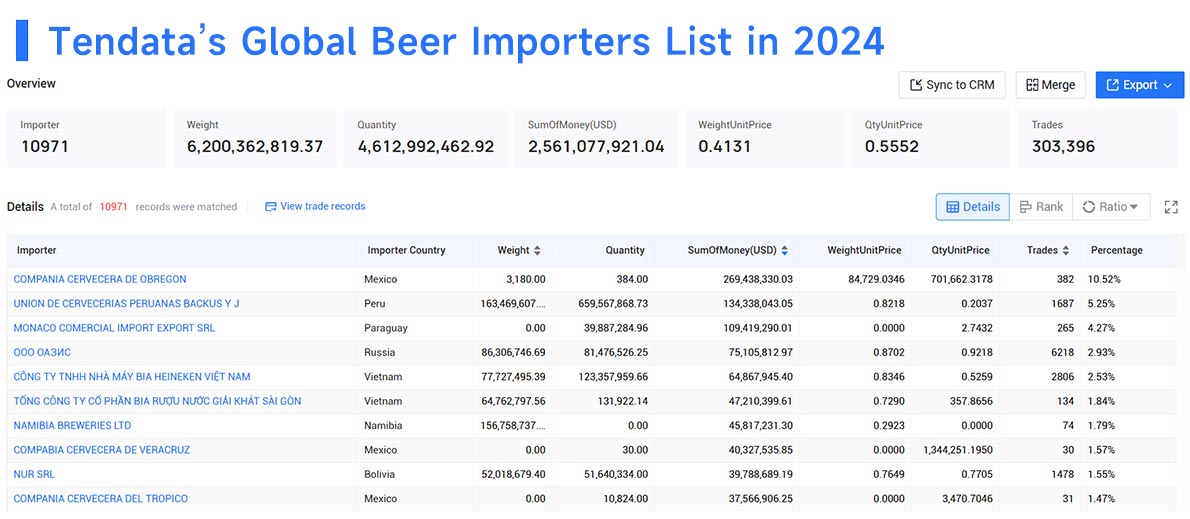Click the Russia country cell
The width and height of the screenshot is (1190, 519).
pyautogui.click(x=379, y=352)
